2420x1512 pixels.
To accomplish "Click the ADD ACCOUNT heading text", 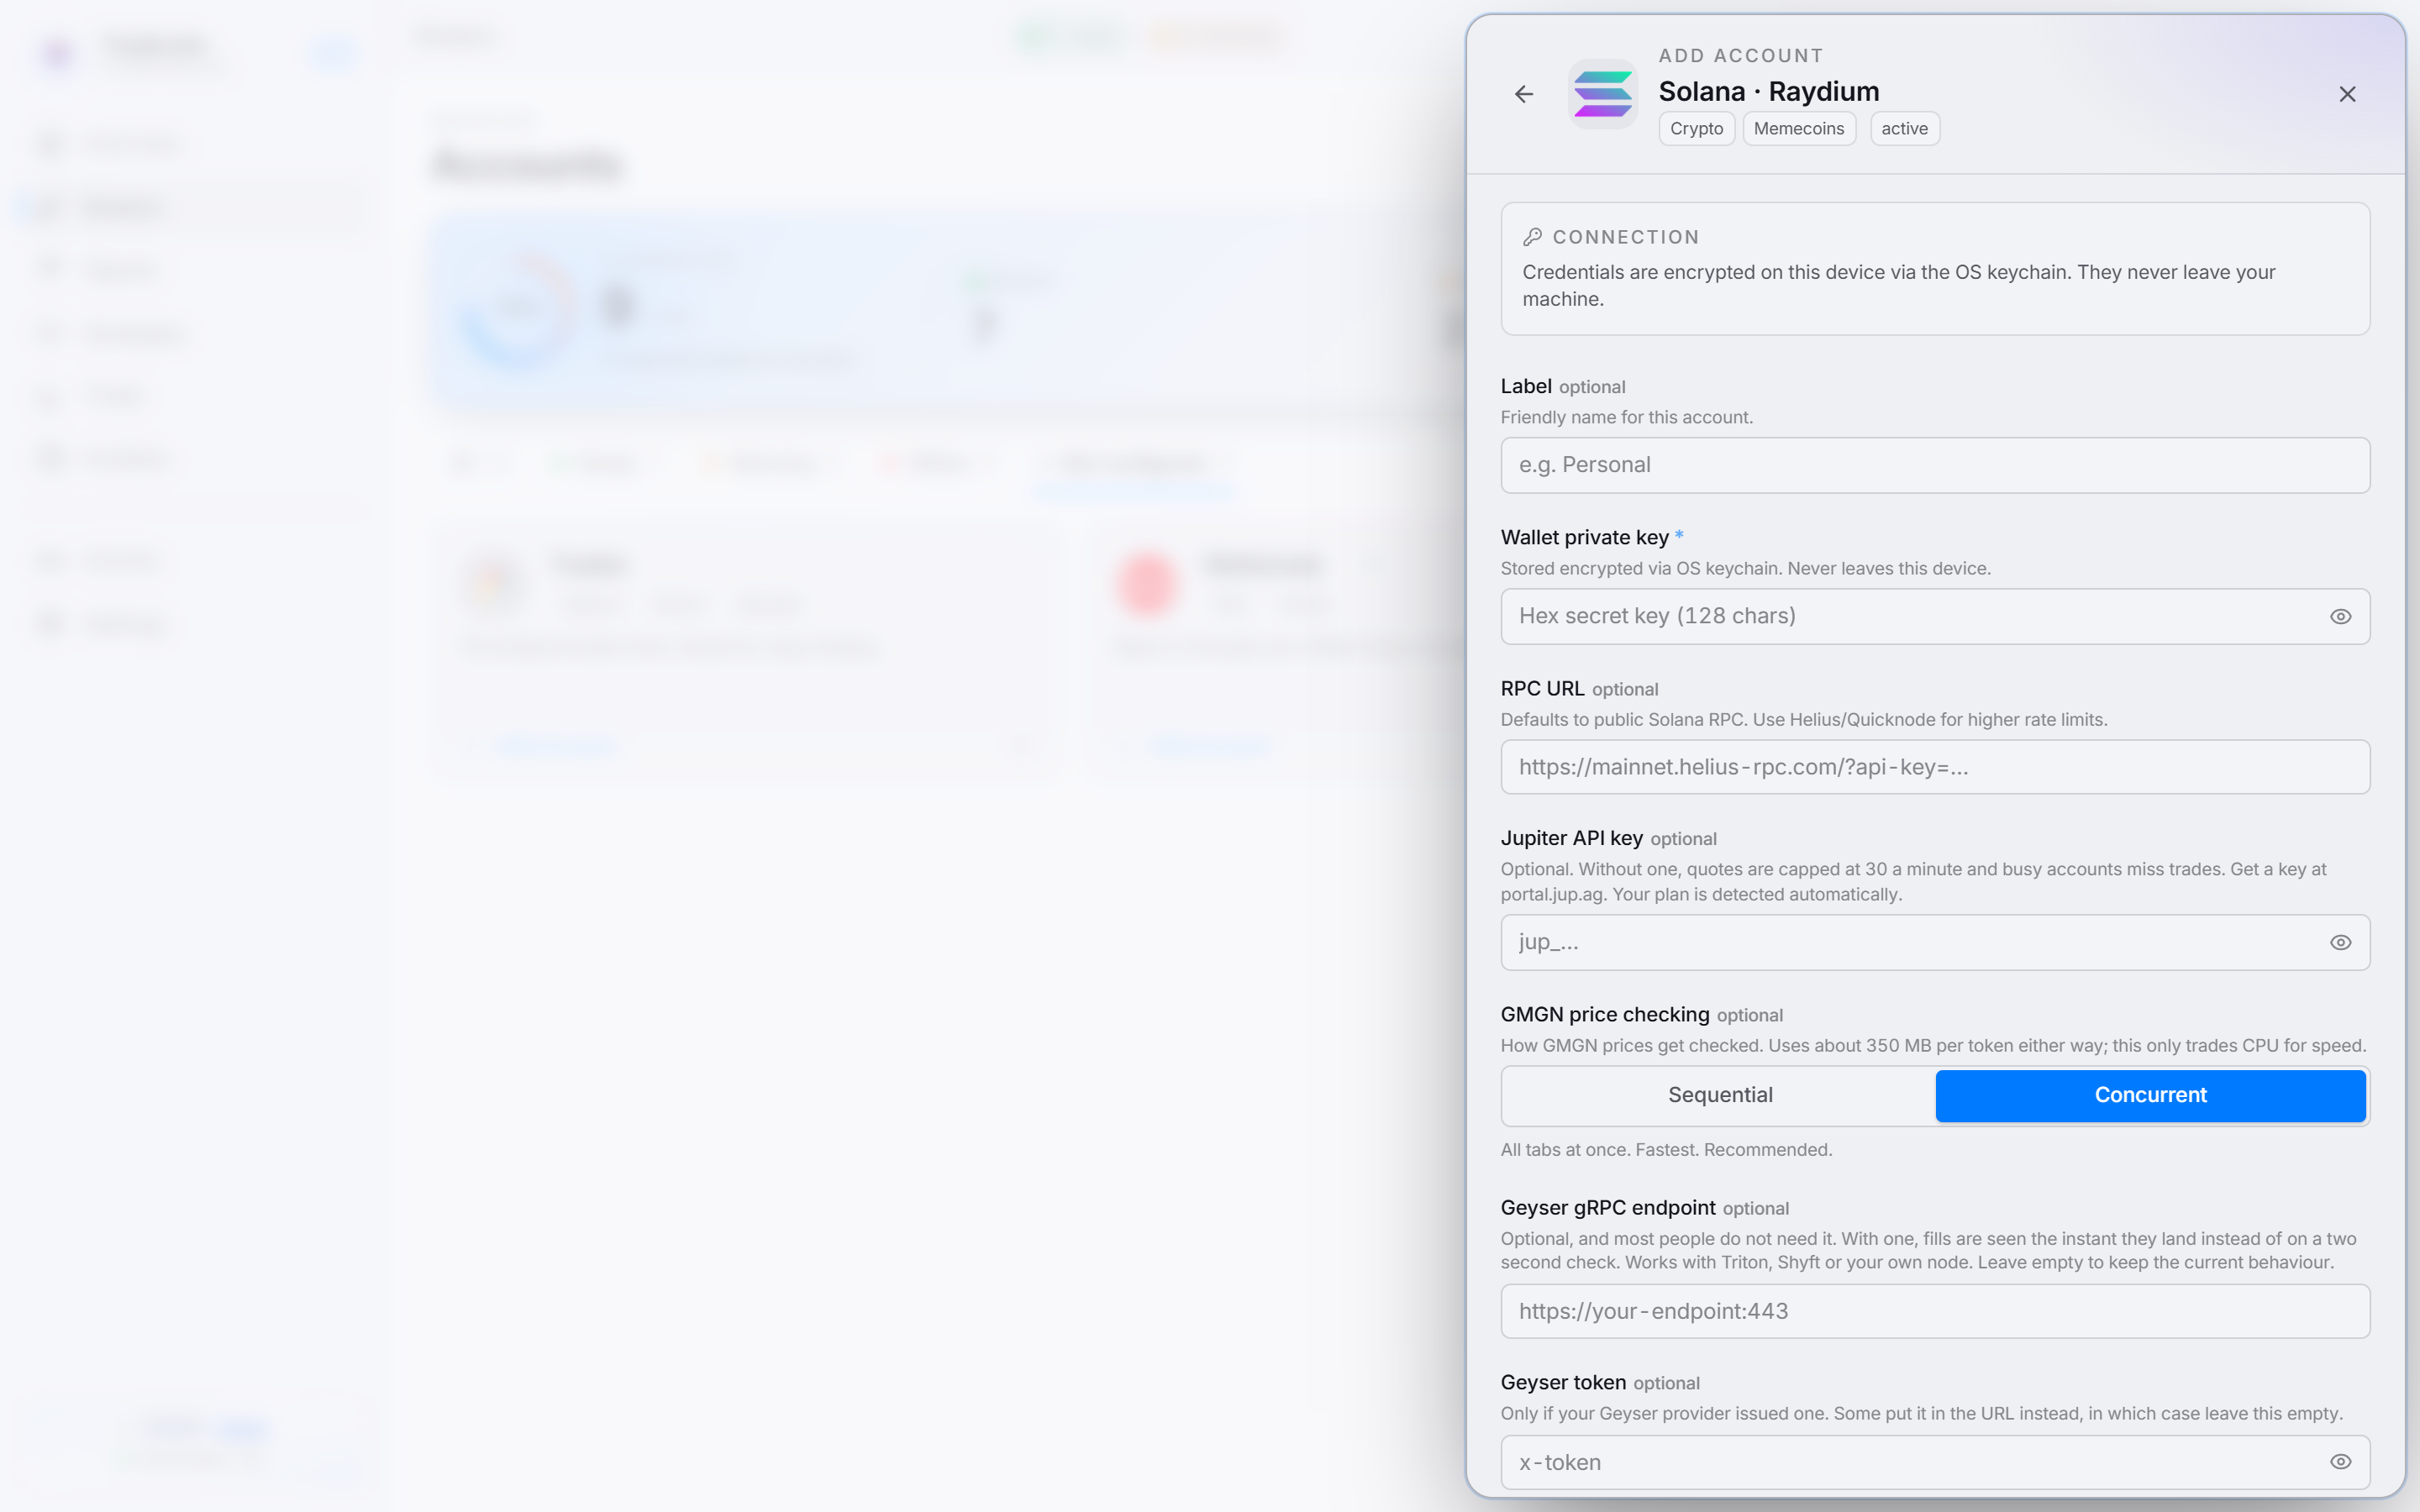I will pyautogui.click(x=1740, y=56).
